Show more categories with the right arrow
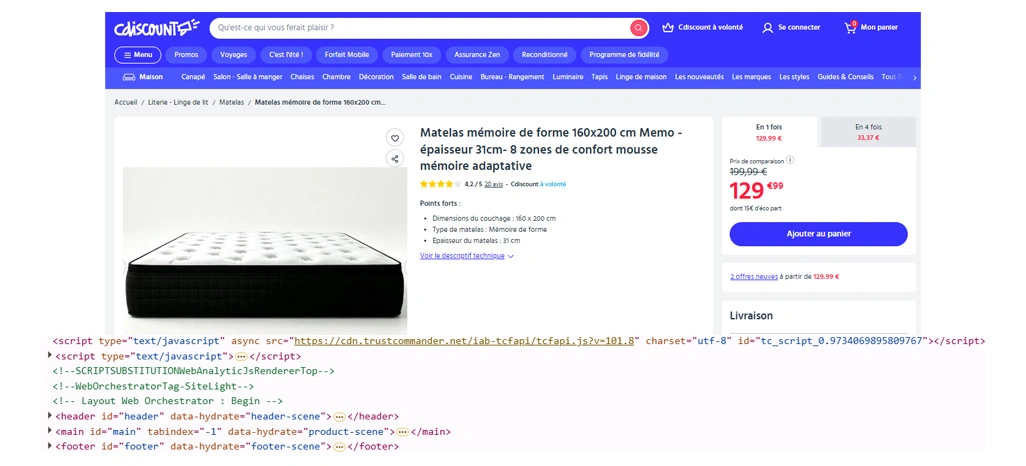The image size is (1026, 466). pyautogui.click(x=914, y=77)
